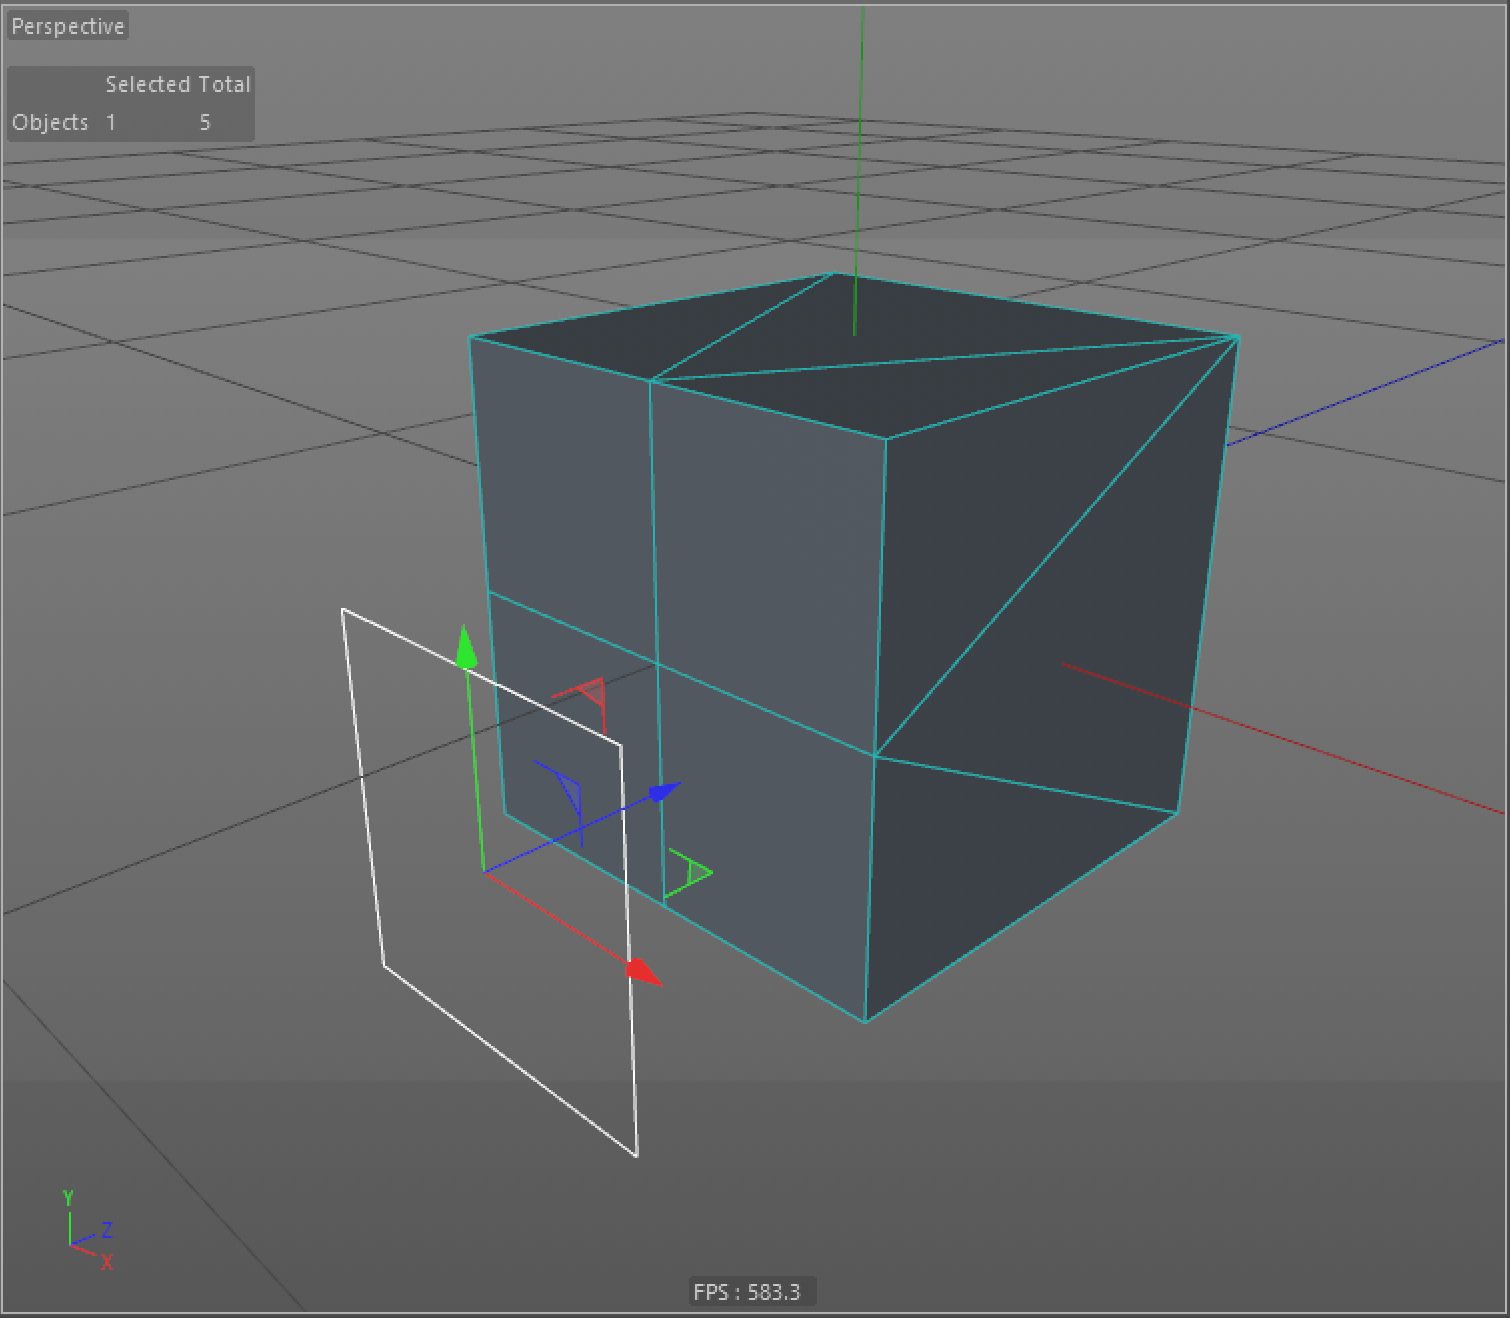Select the cube's top face

point(855,355)
